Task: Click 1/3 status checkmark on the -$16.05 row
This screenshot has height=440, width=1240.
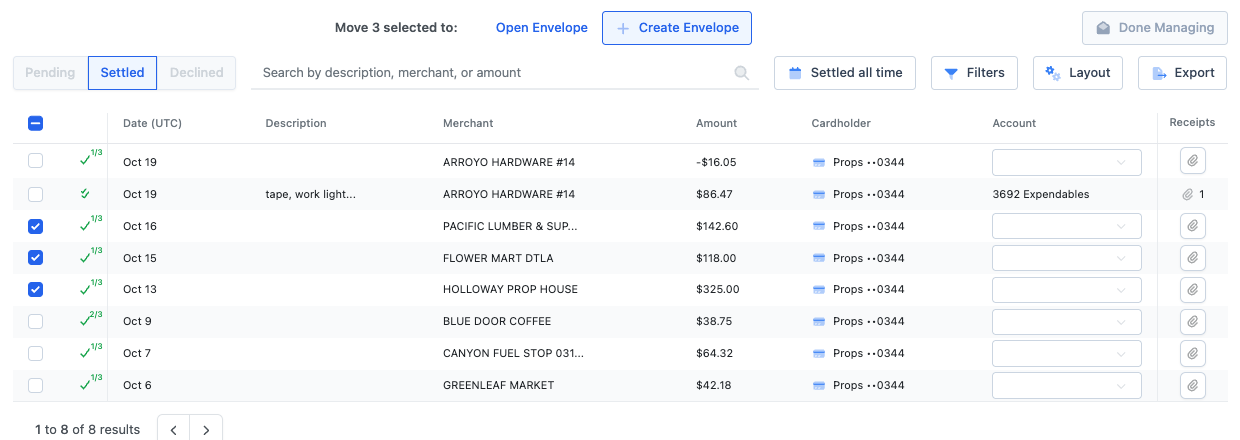Action: pyautogui.click(x=91, y=159)
